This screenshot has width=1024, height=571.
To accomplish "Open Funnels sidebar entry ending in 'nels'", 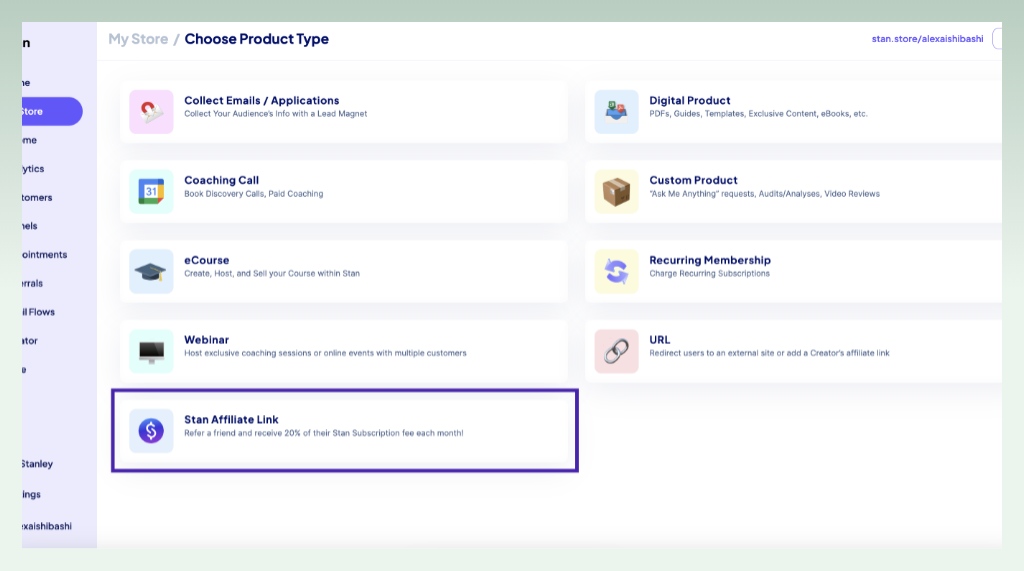I will tap(30, 226).
